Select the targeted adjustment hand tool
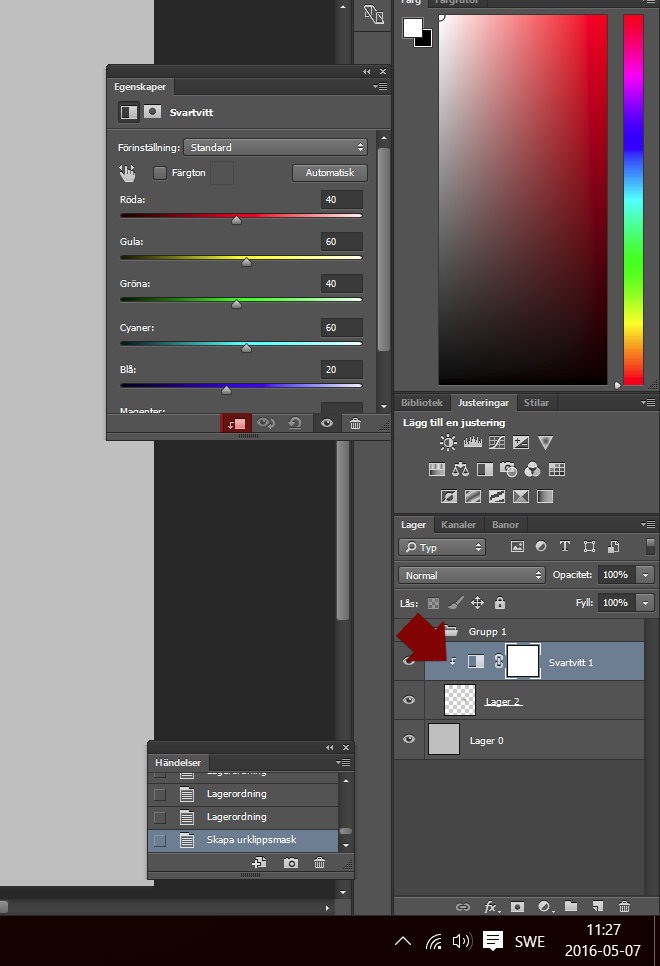Viewport: 660px width, 966px height. [127, 173]
